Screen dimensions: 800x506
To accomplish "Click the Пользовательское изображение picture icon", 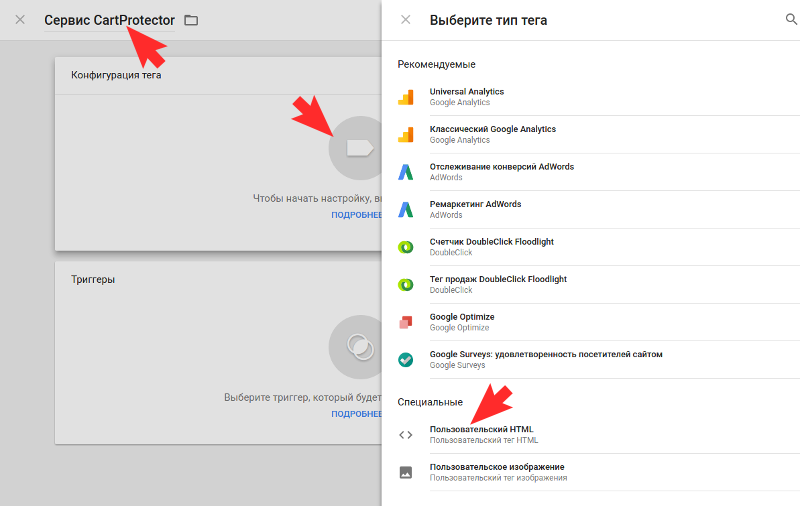I will coord(406,472).
